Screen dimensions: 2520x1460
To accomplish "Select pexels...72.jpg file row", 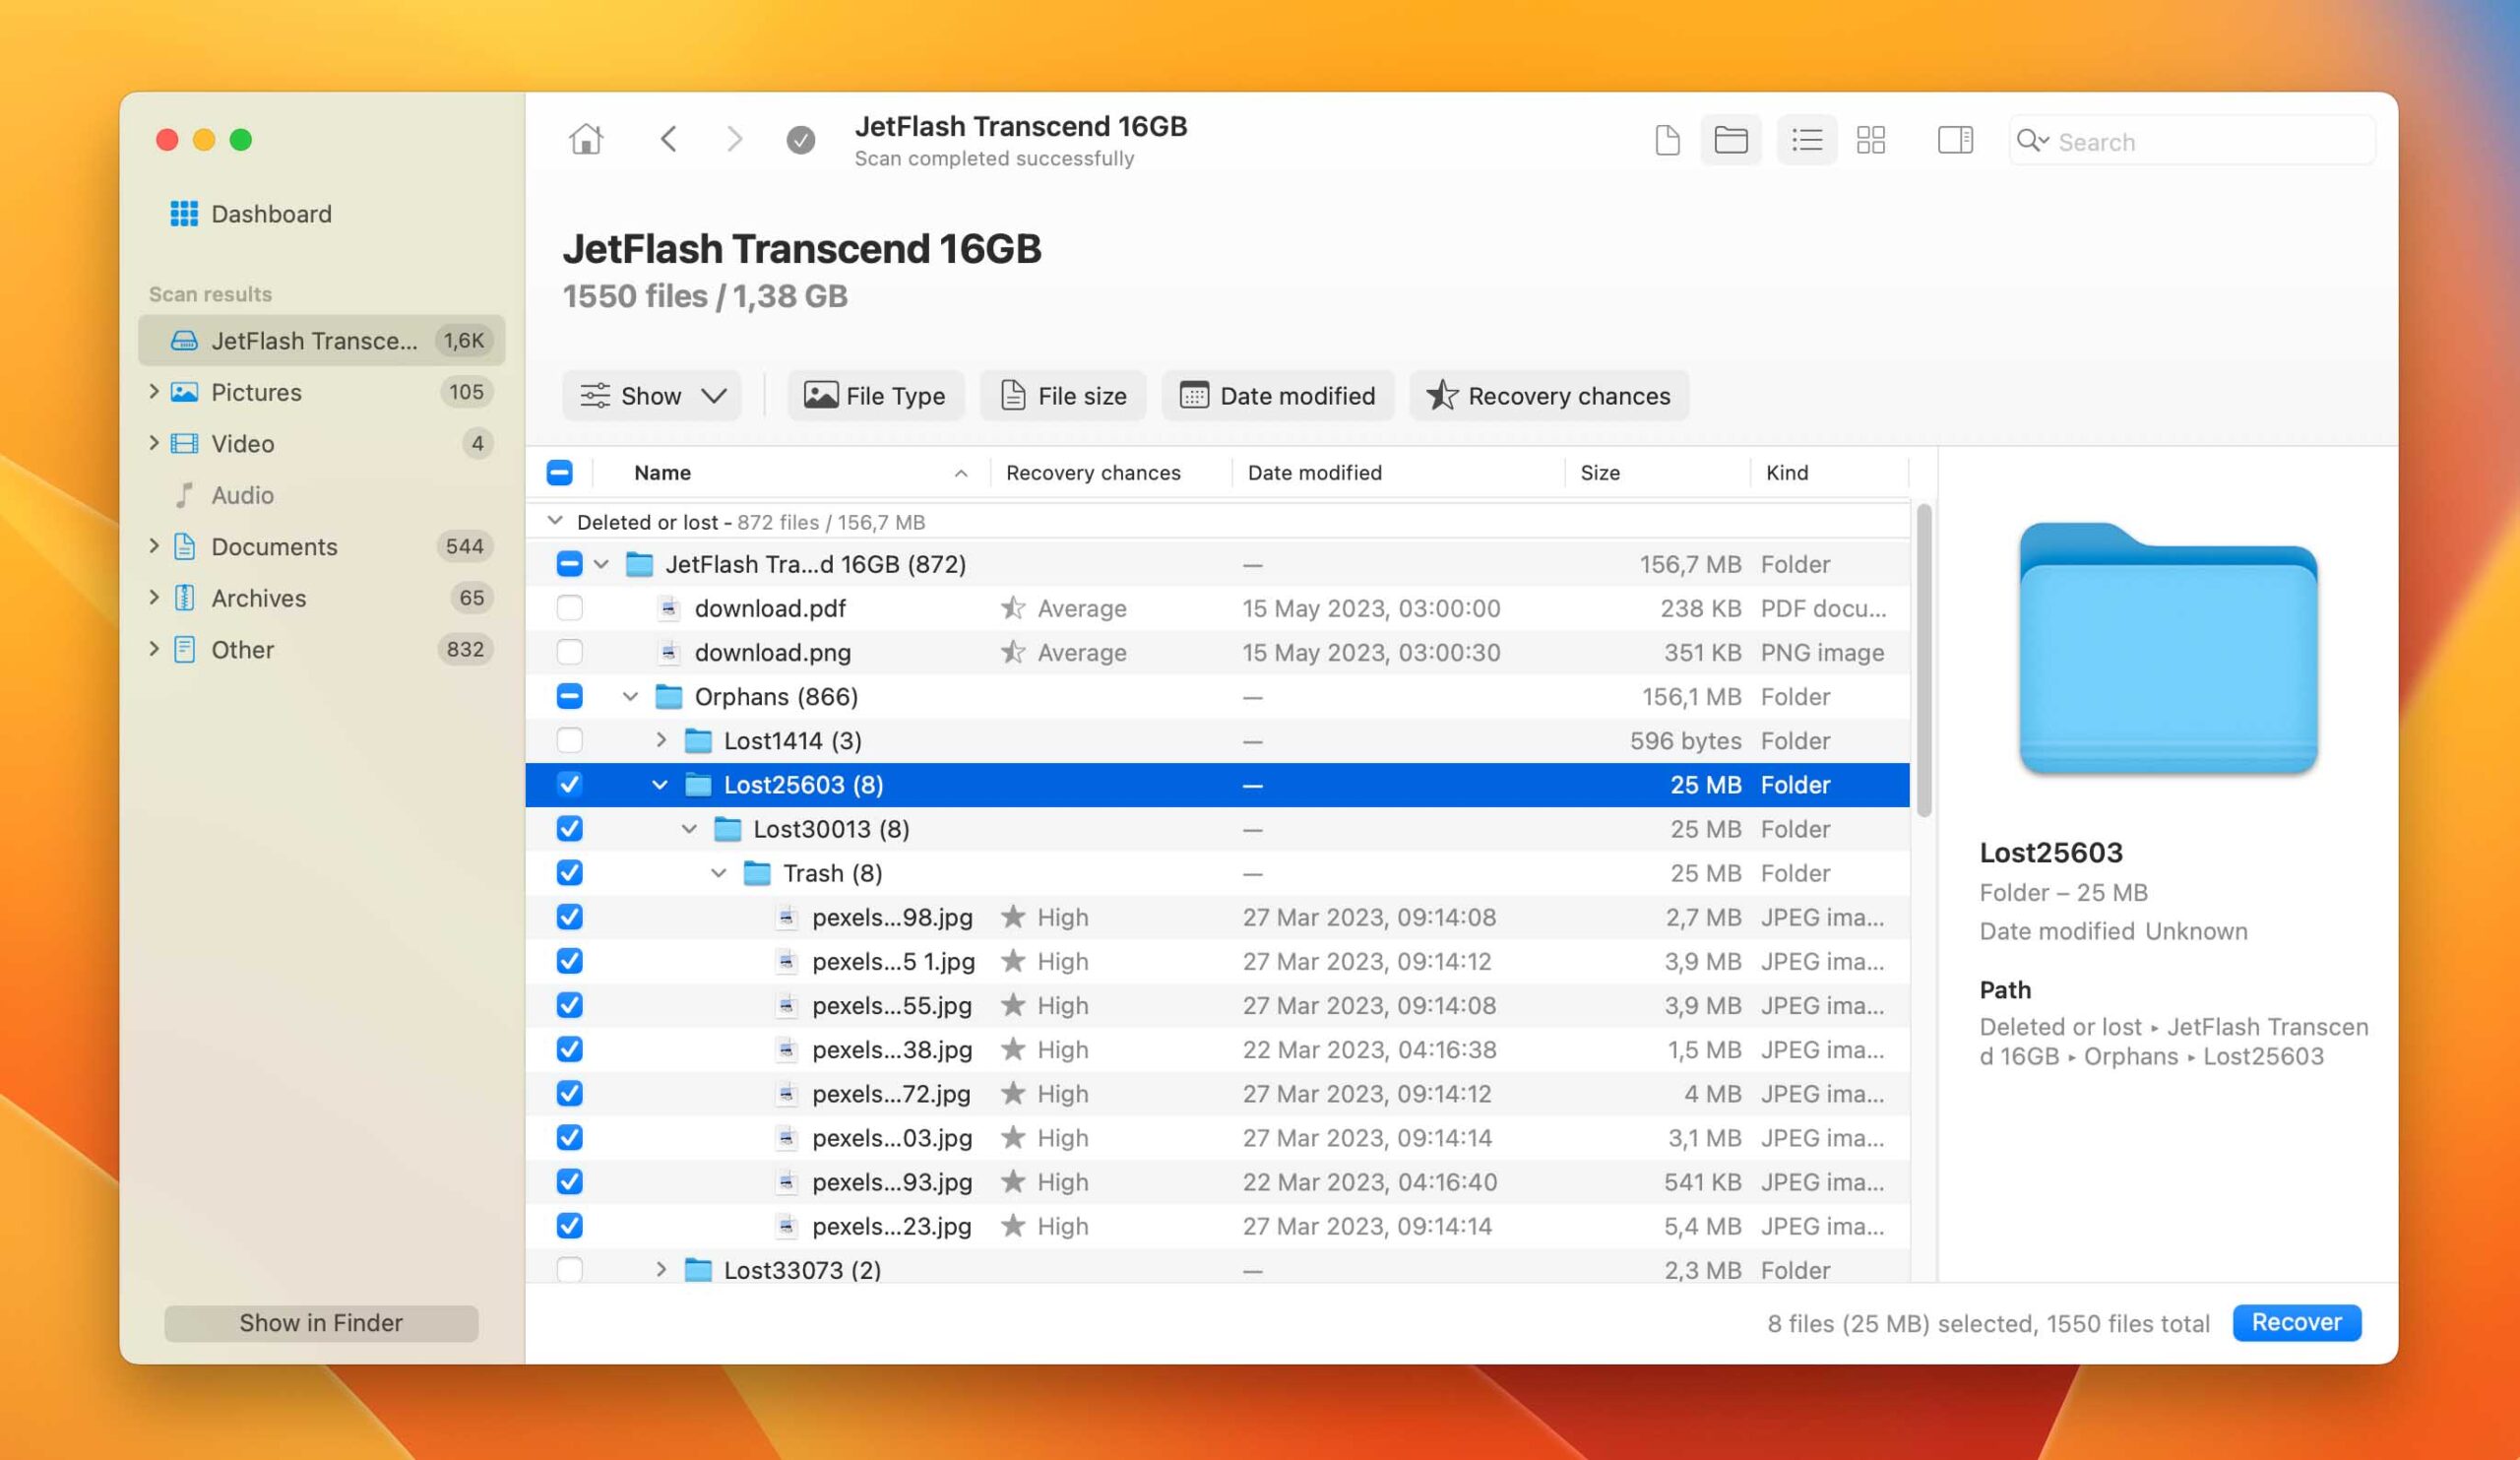I will (x=1217, y=1093).
